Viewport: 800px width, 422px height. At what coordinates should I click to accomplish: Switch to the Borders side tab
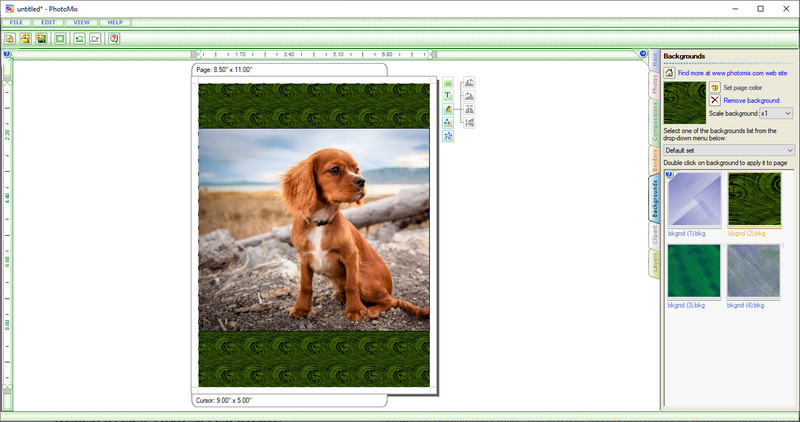coord(655,160)
